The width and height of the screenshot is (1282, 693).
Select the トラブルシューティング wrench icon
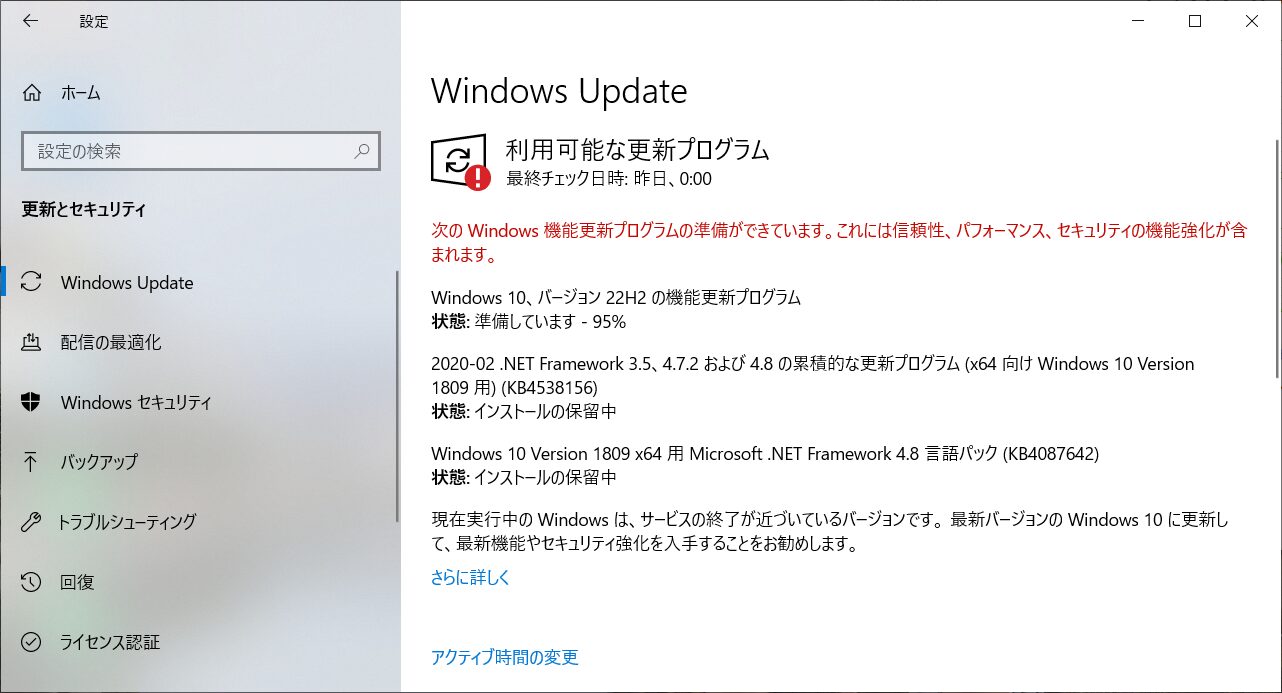tap(32, 522)
